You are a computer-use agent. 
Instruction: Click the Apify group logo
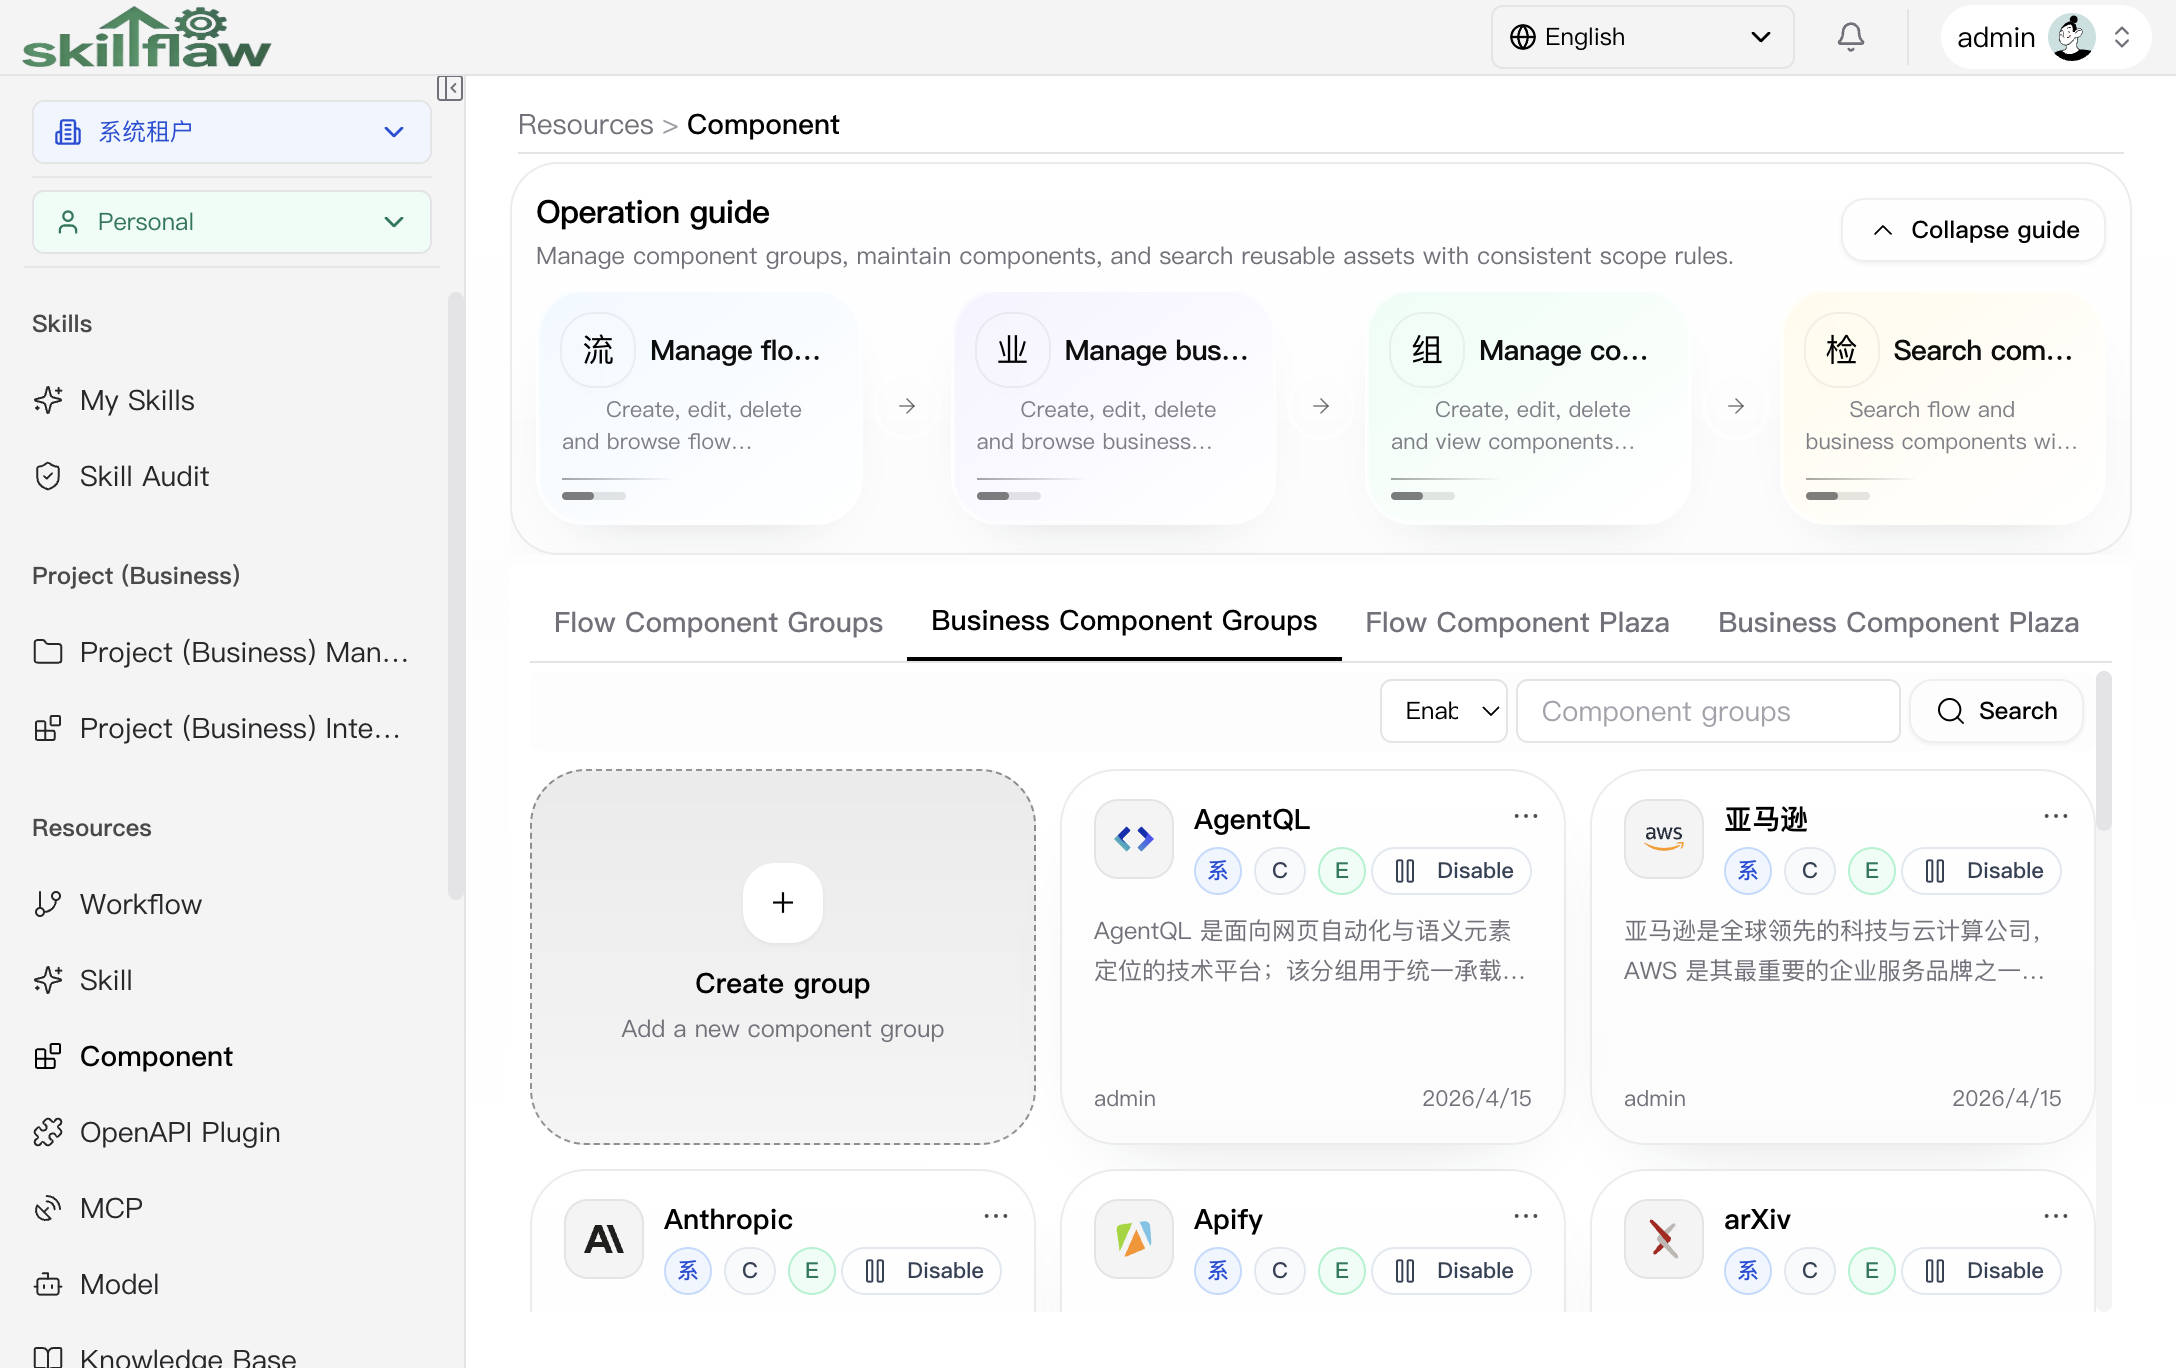[x=1134, y=1239]
